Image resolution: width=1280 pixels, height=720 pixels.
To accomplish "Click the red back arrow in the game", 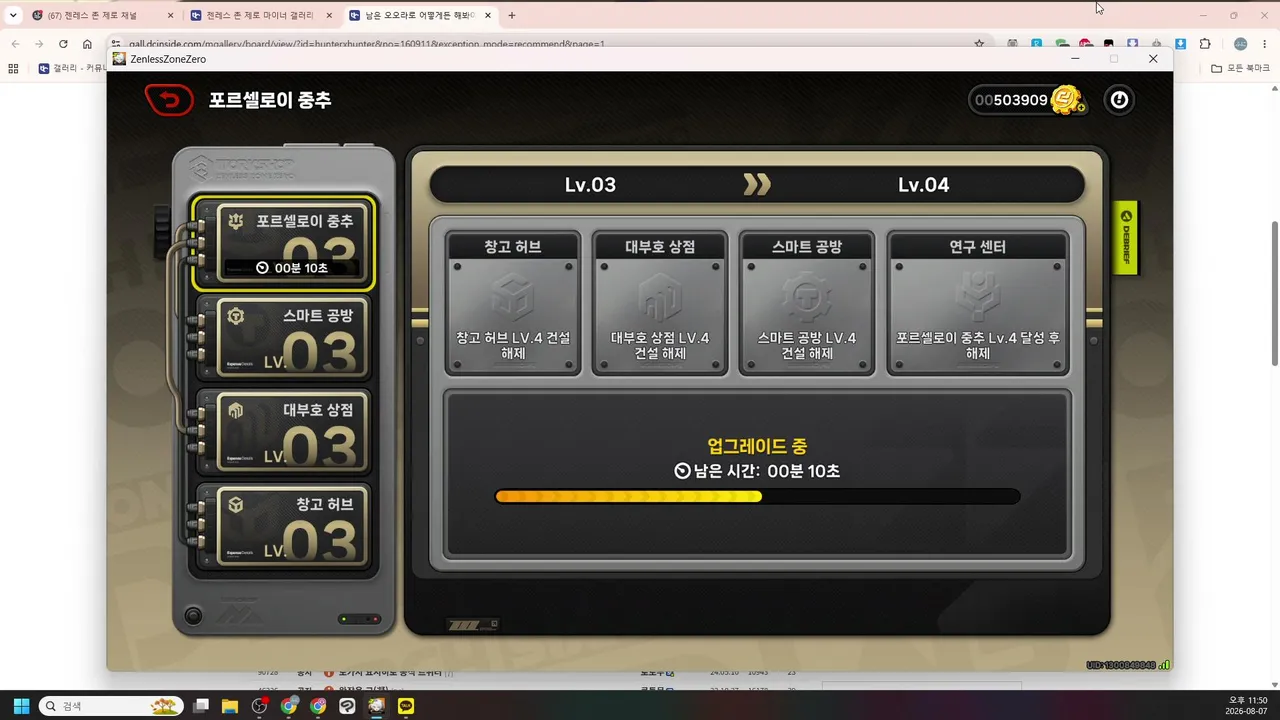I will point(169,100).
